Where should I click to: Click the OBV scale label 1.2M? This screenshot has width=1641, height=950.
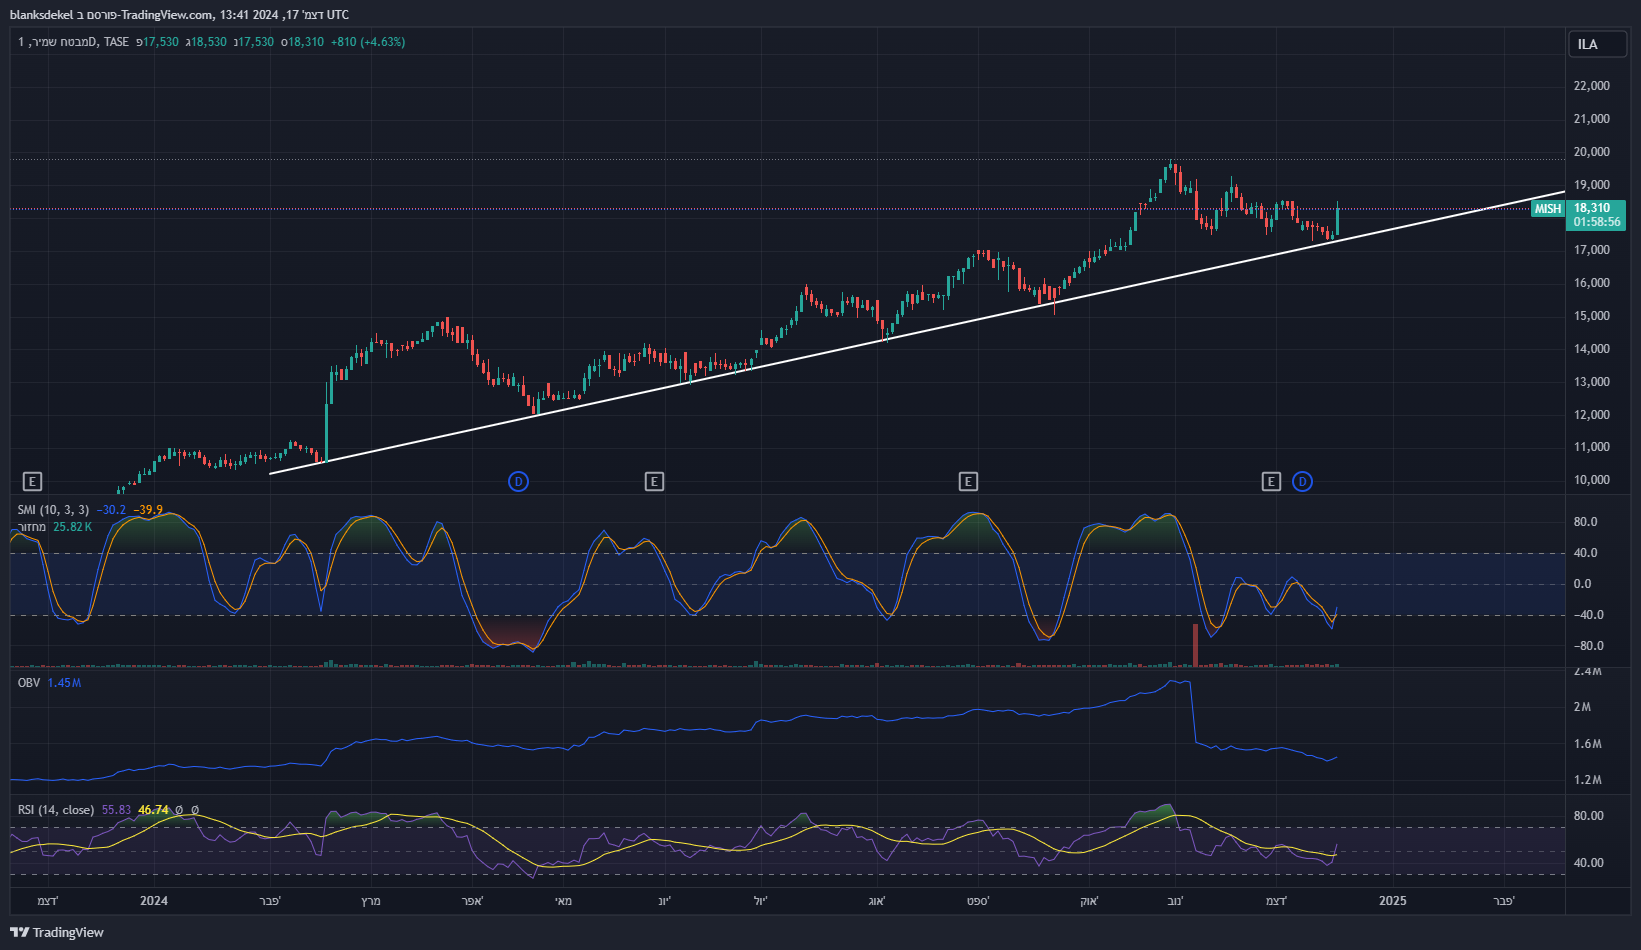point(1588,780)
